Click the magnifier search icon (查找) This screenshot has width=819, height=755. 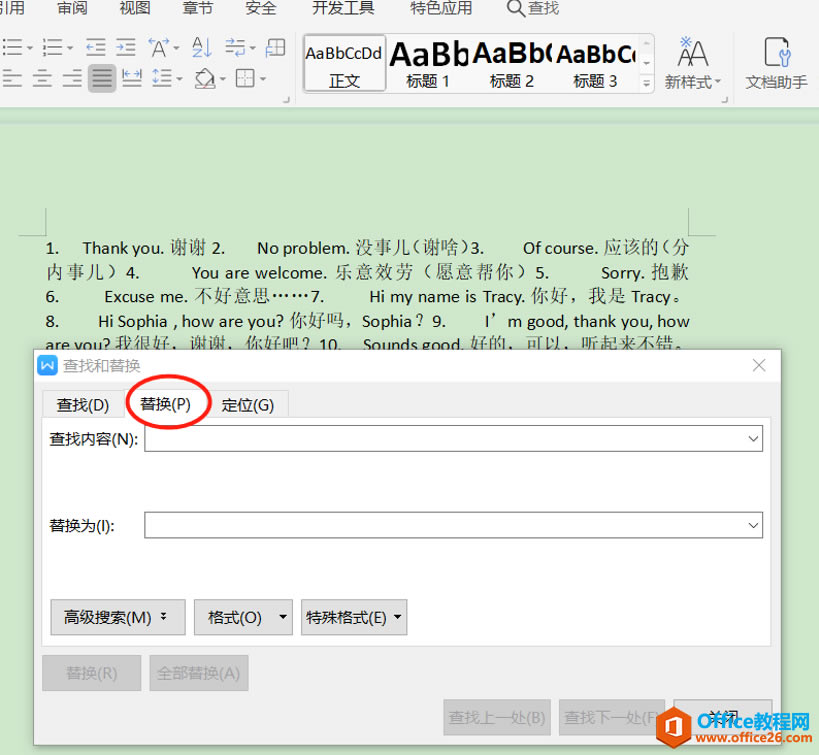[516, 8]
